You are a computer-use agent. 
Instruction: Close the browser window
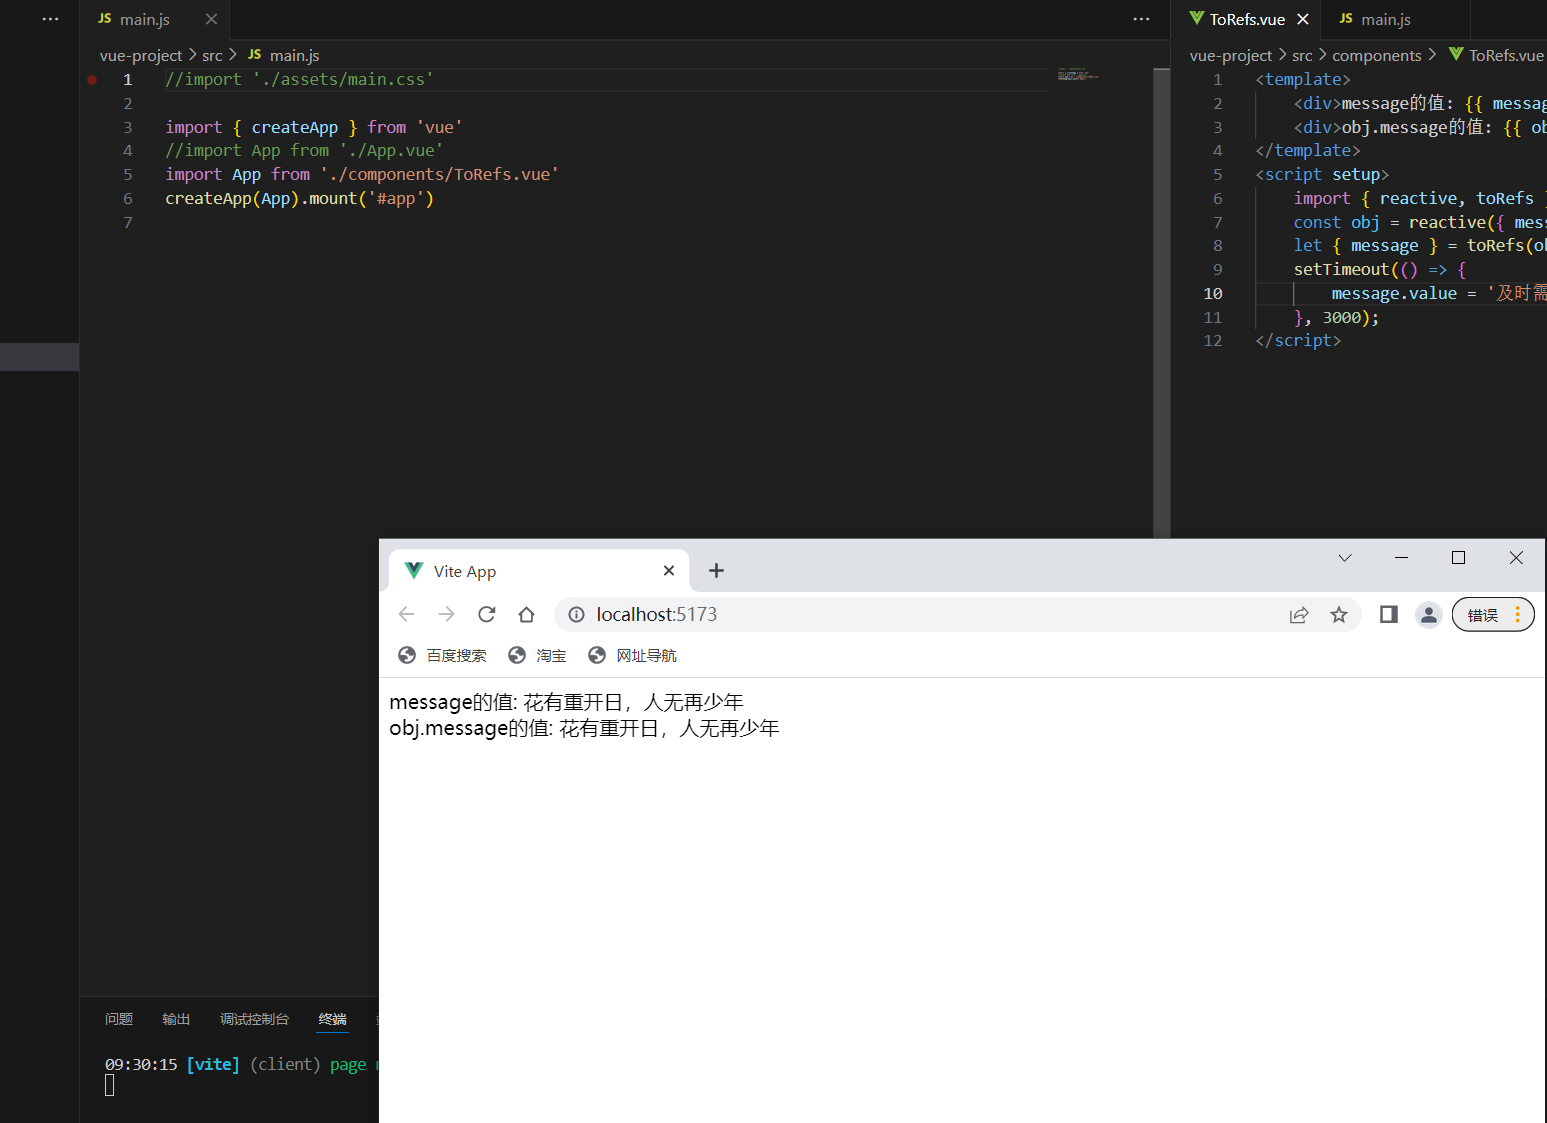pyautogui.click(x=1516, y=558)
